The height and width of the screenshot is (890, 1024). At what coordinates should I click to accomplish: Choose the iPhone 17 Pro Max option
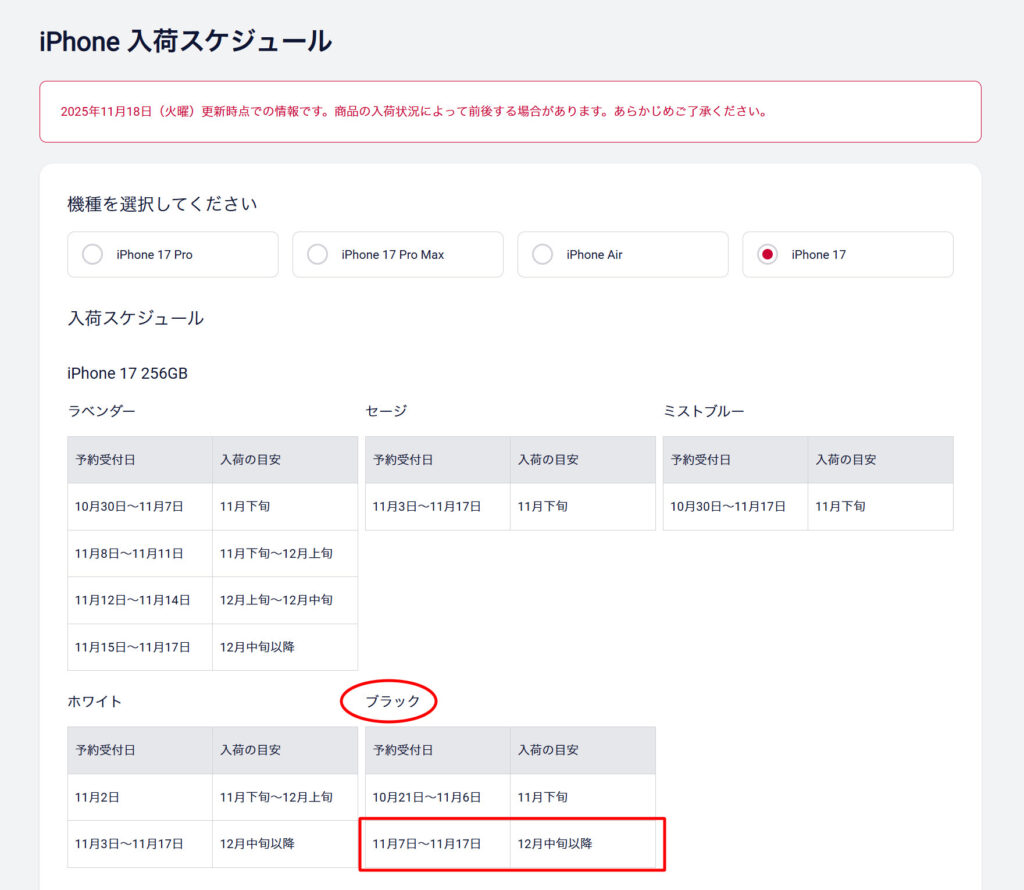pos(318,255)
